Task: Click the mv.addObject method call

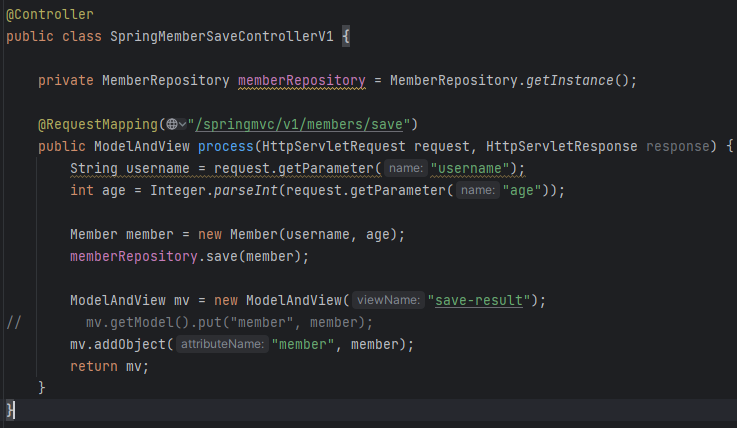Action: tap(118, 344)
